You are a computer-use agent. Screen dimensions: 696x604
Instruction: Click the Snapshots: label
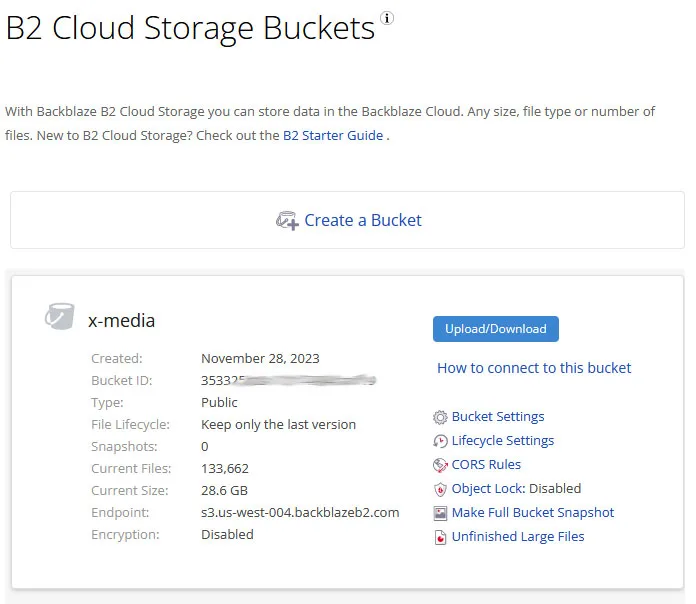pyautogui.click(x=124, y=446)
